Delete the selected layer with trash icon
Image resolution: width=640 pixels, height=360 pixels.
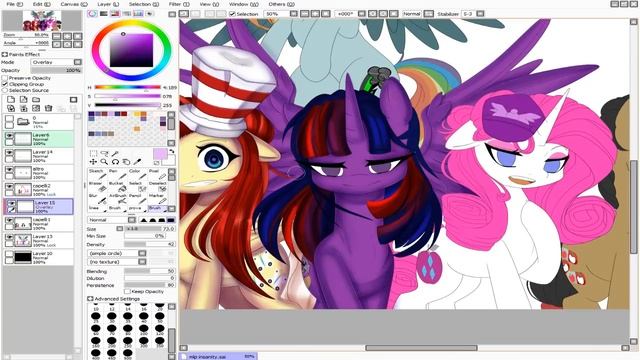49,108
